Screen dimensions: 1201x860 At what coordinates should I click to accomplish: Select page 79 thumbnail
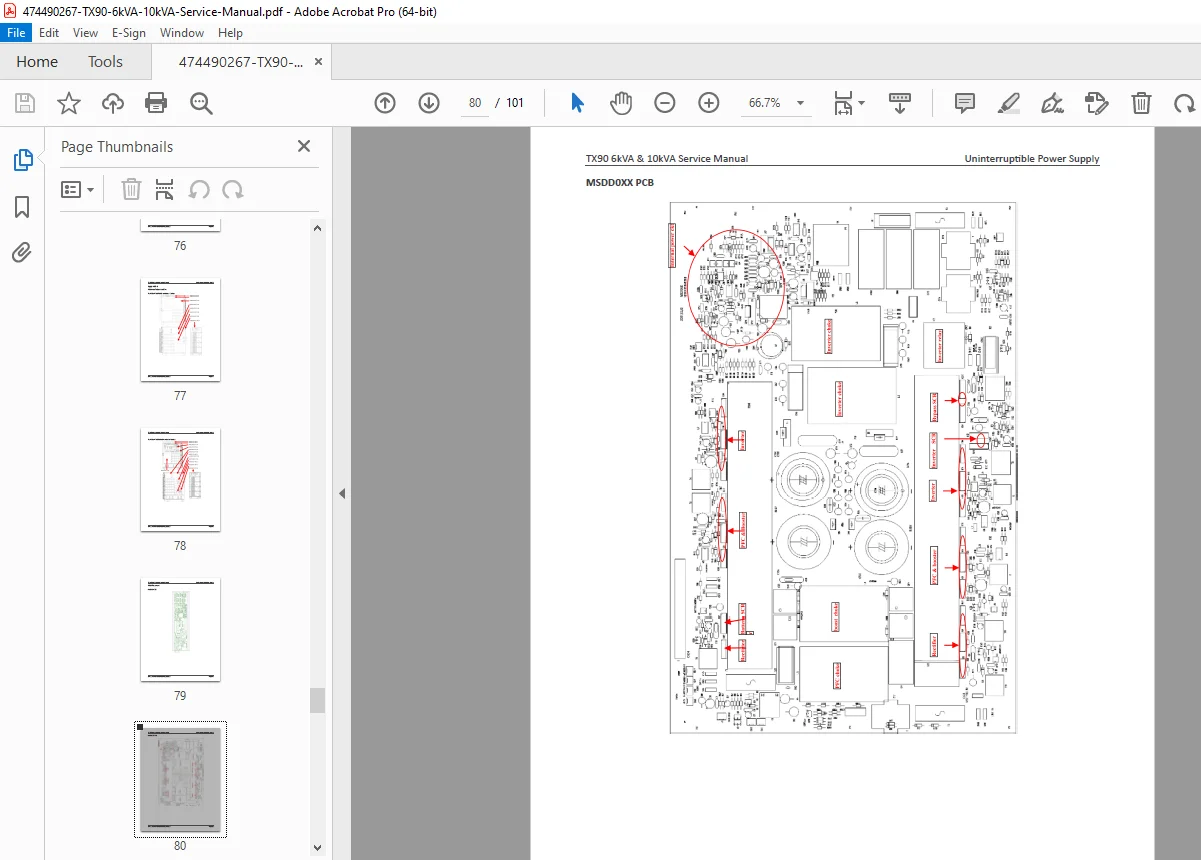180,630
